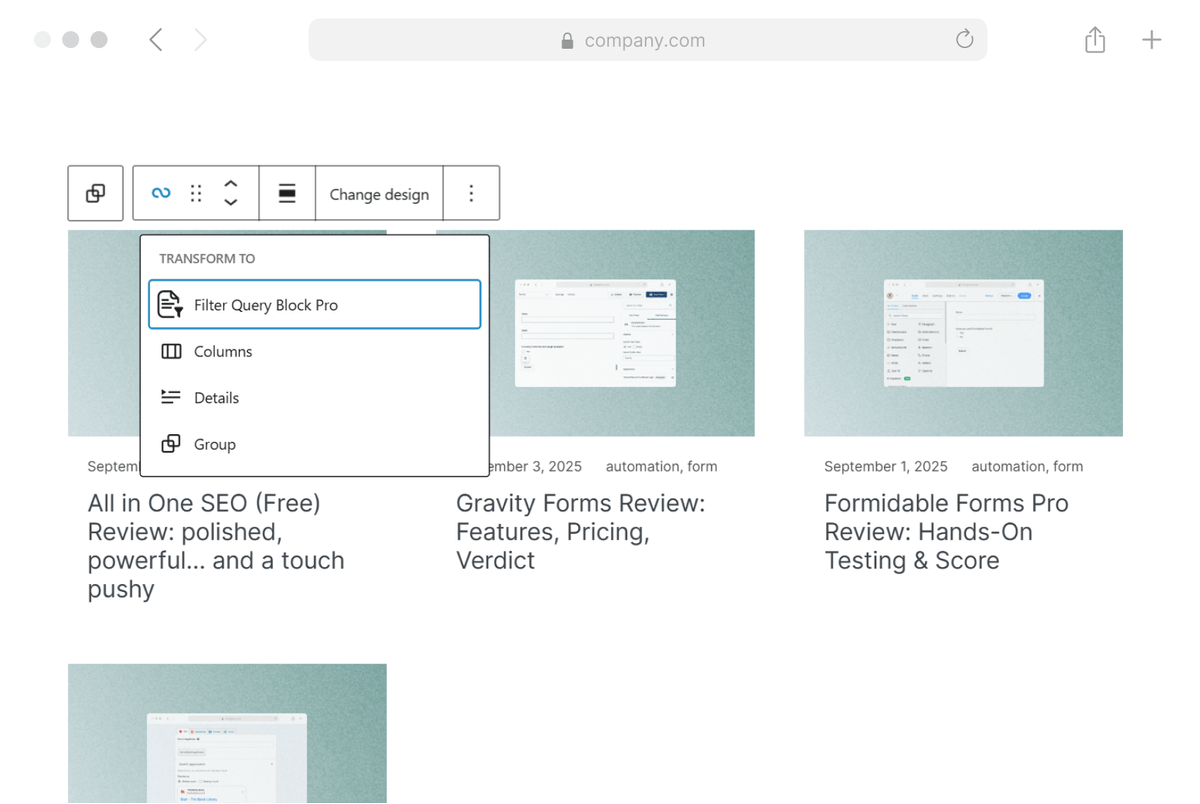Viewport: 1200px width, 804px height.
Task: Go back with the browser back arrow
Action: tap(156, 39)
